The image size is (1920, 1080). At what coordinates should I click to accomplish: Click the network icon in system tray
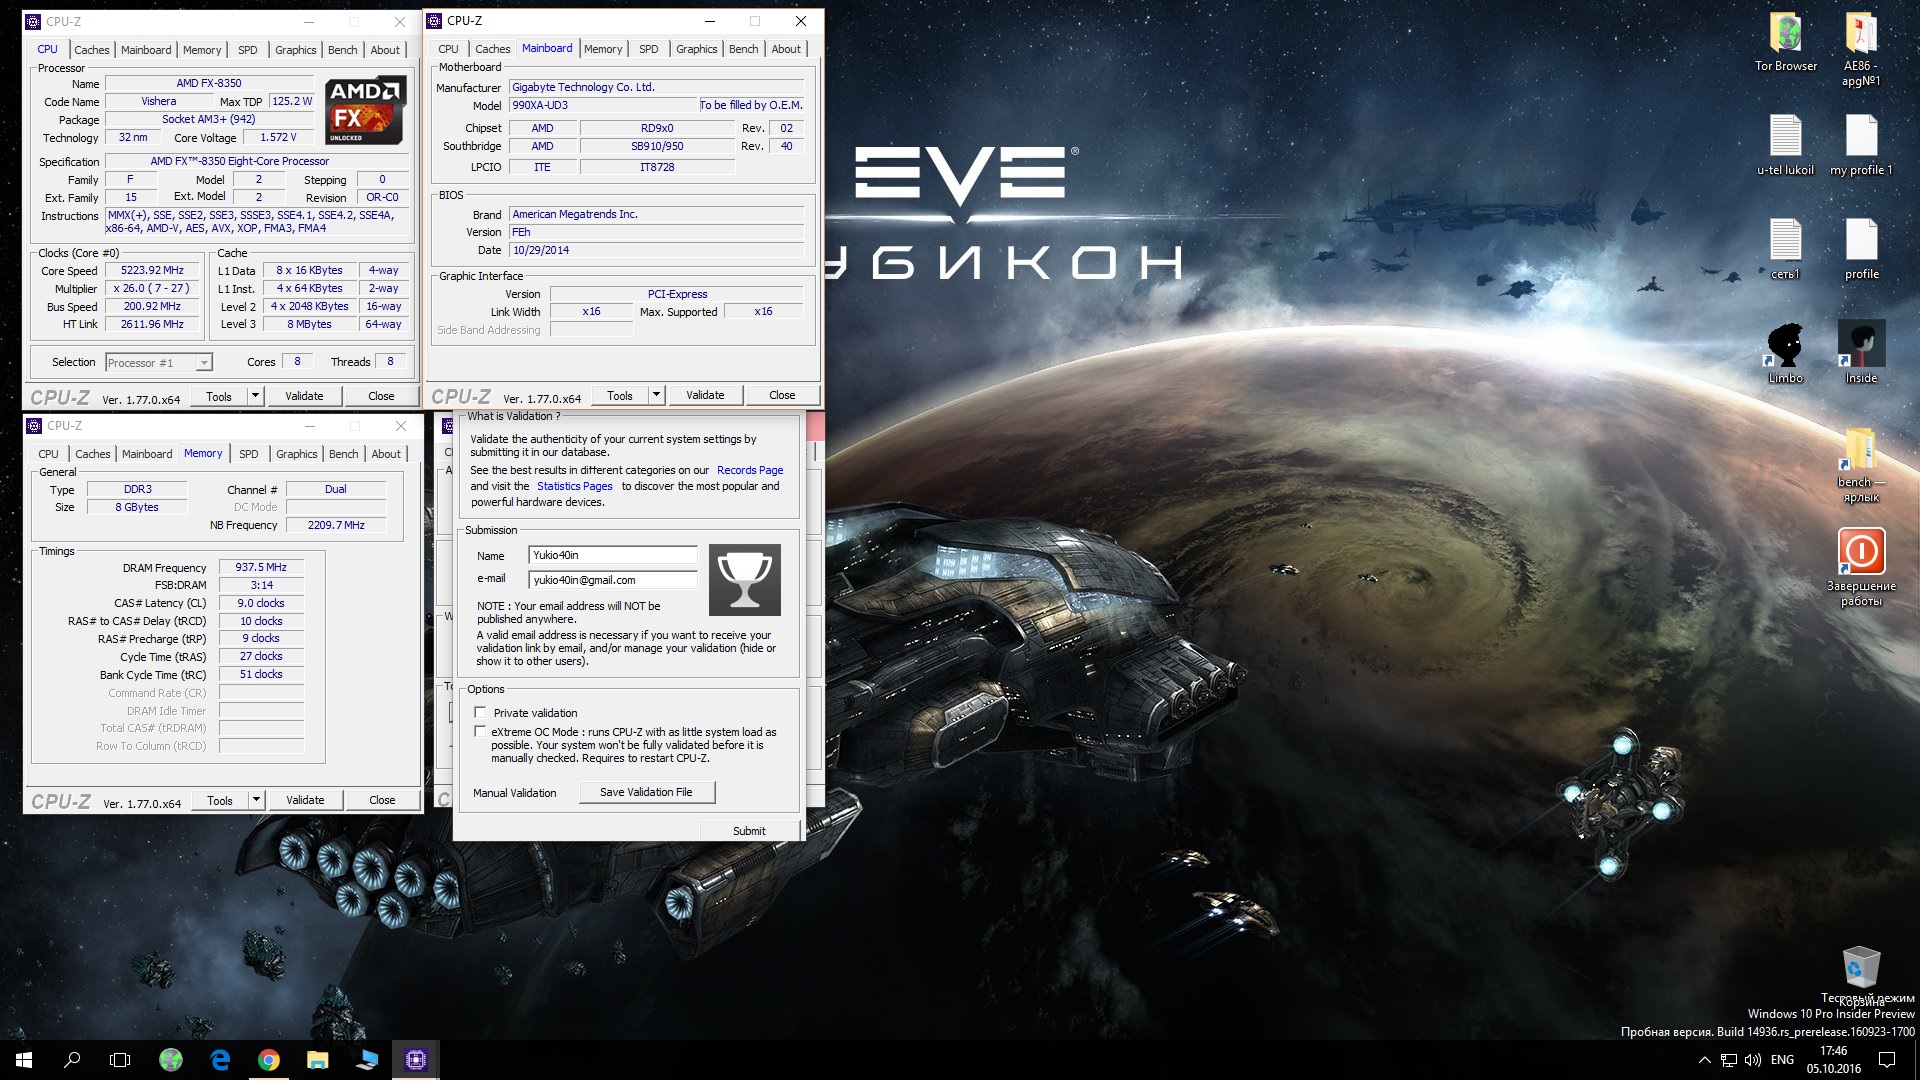(1729, 1060)
